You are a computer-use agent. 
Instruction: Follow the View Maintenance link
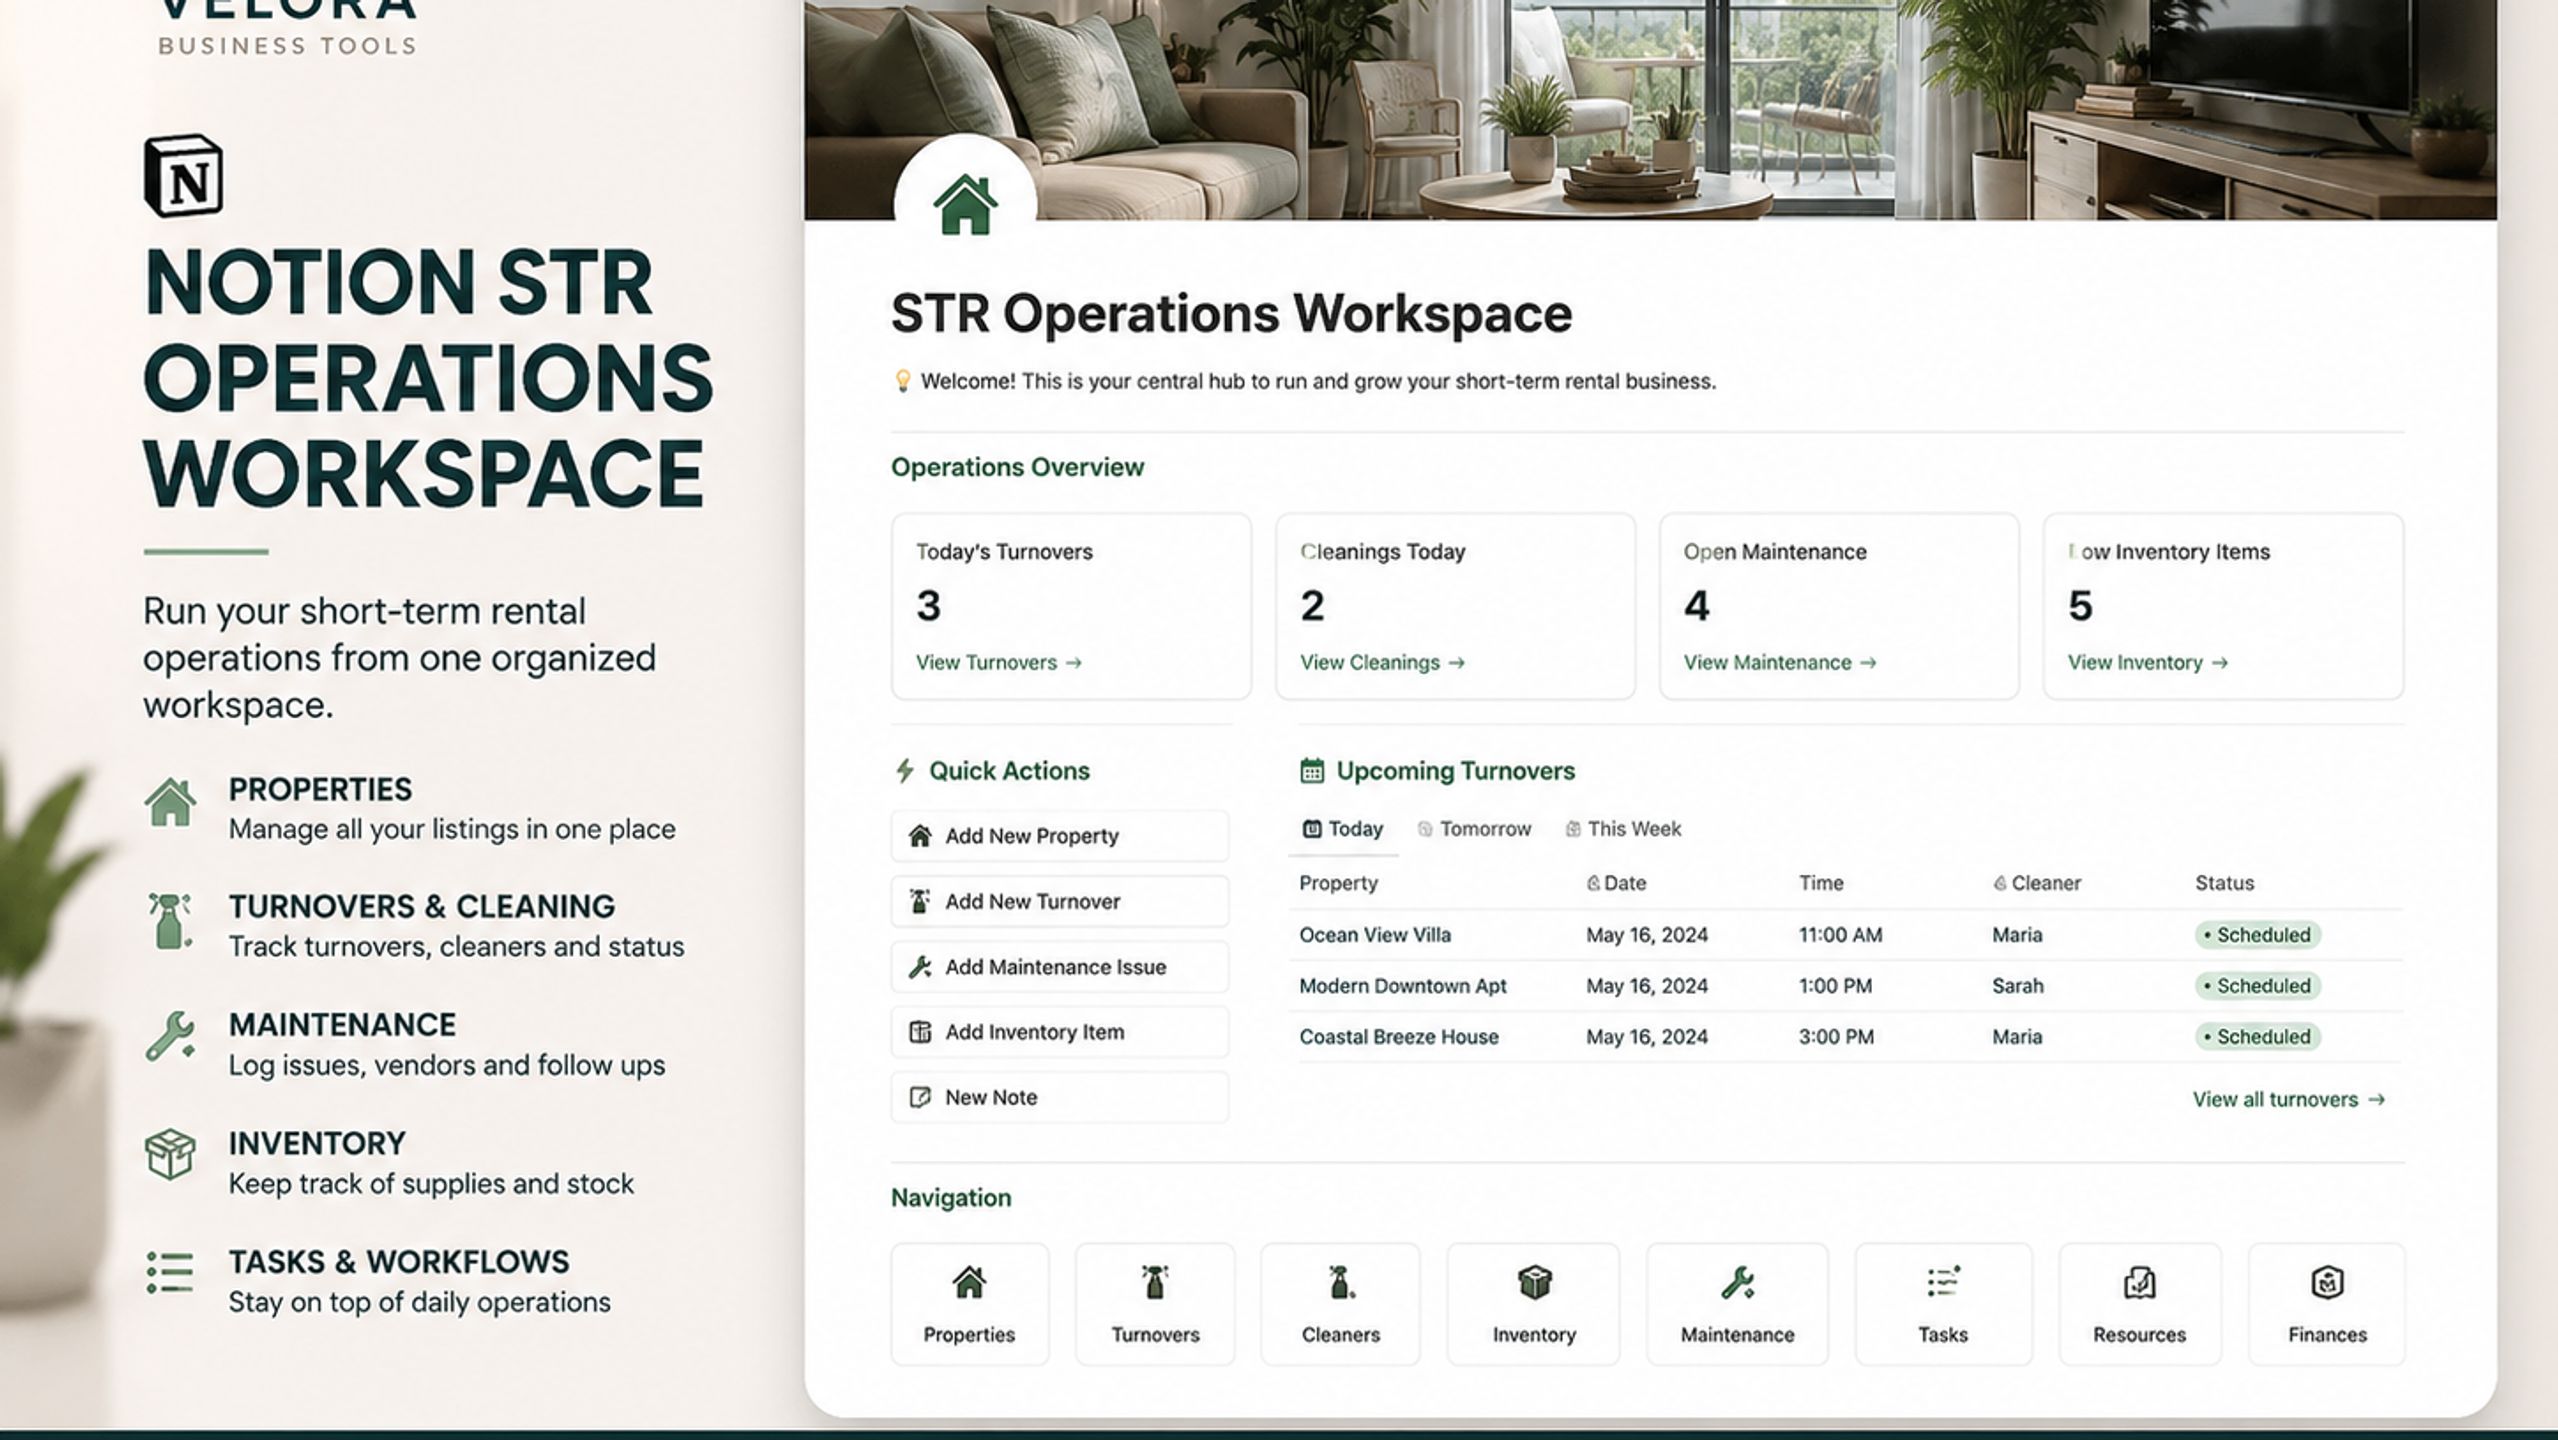click(1780, 662)
